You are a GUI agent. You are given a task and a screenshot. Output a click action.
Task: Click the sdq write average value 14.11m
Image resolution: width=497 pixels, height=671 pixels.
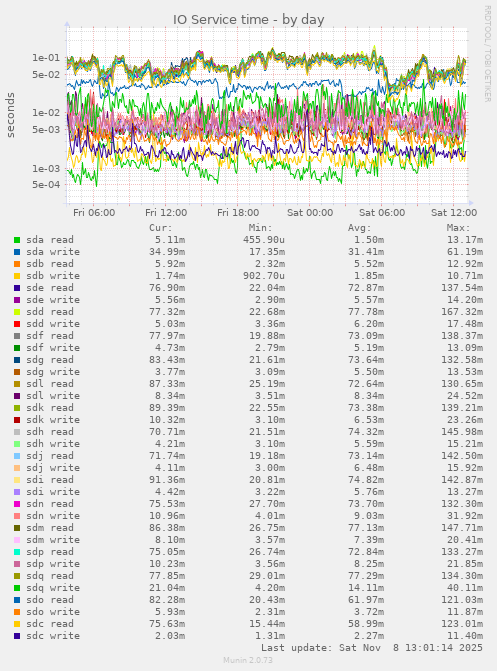366,588
